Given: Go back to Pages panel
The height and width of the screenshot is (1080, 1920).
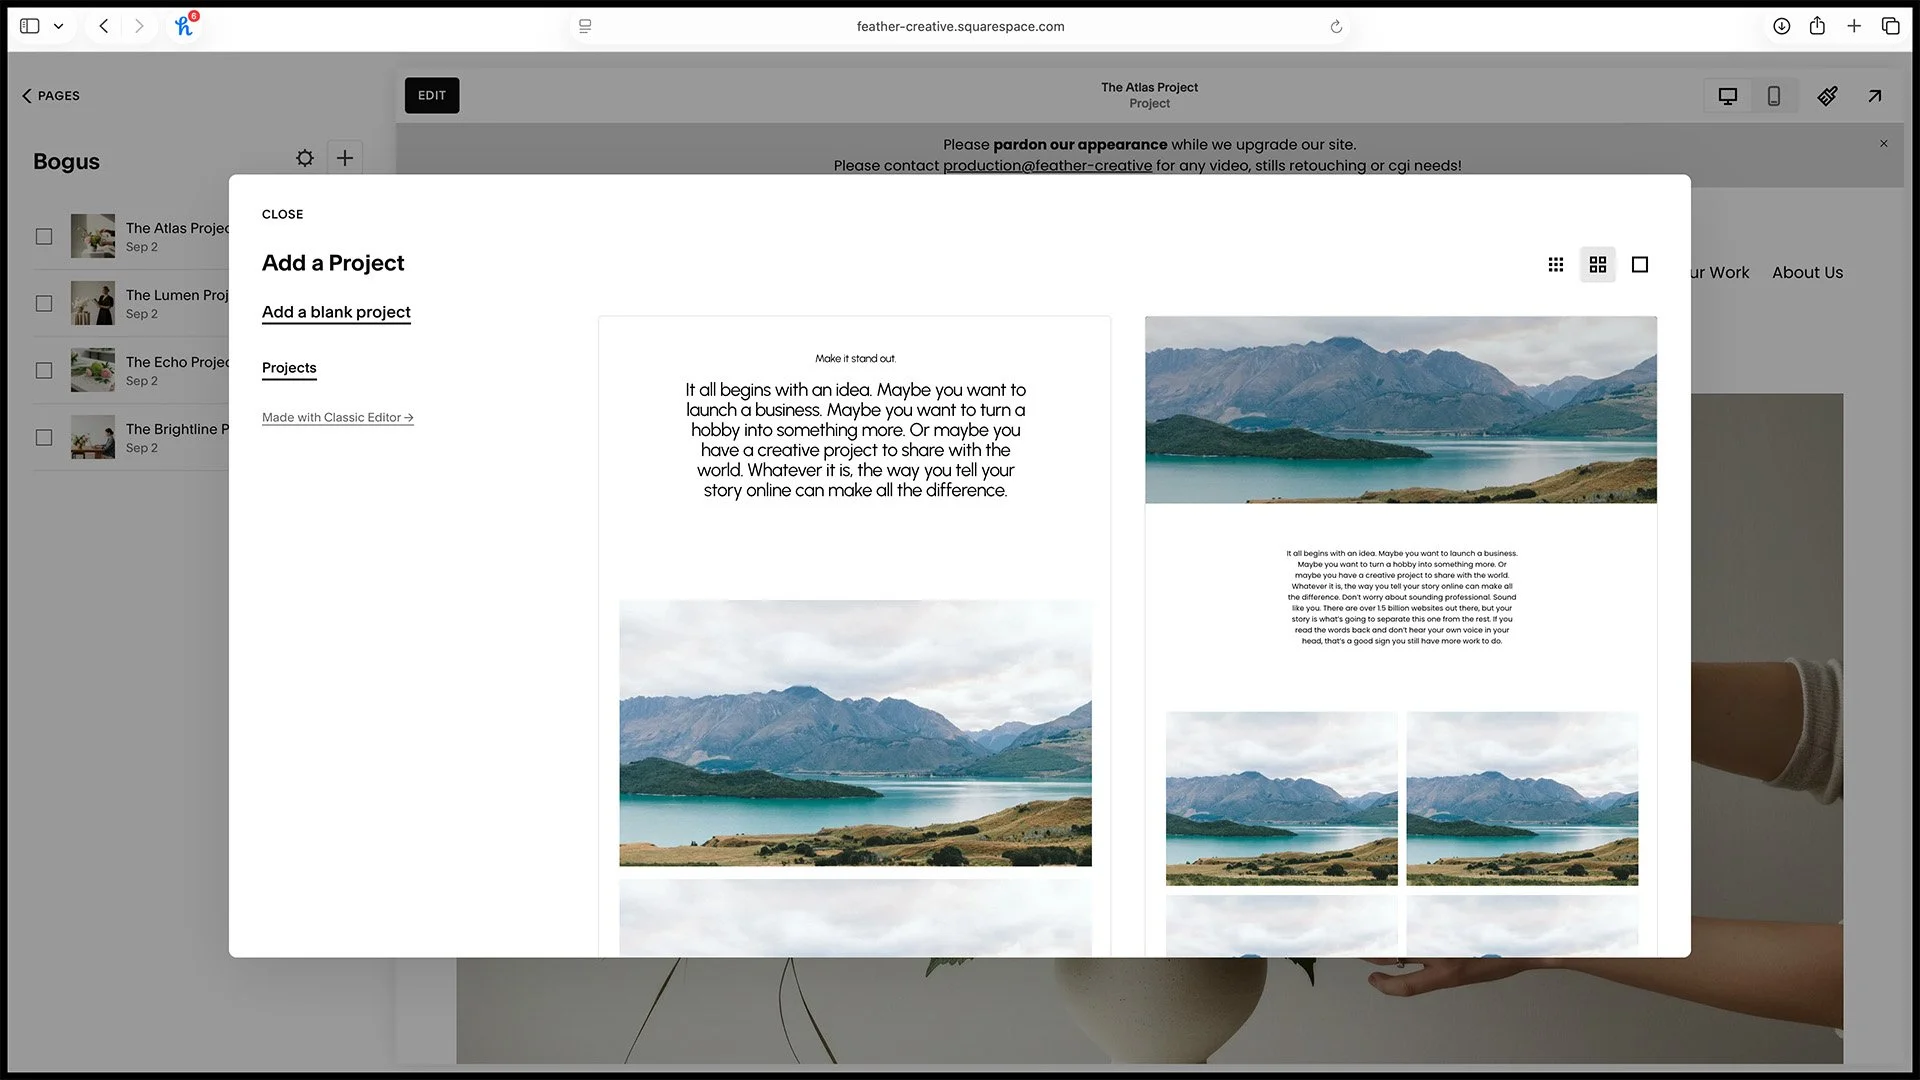Looking at the screenshot, I should [51, 96].
